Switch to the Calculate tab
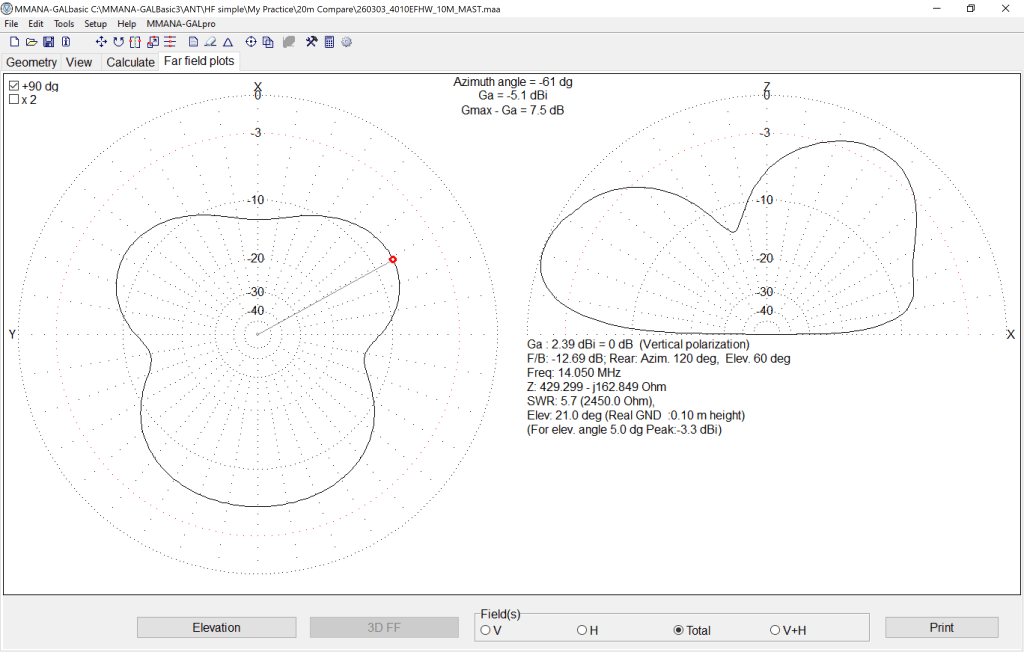Image resolution: width=1024 pixels, height=652 pixels. pyautogui.click(x=131, y=62)
